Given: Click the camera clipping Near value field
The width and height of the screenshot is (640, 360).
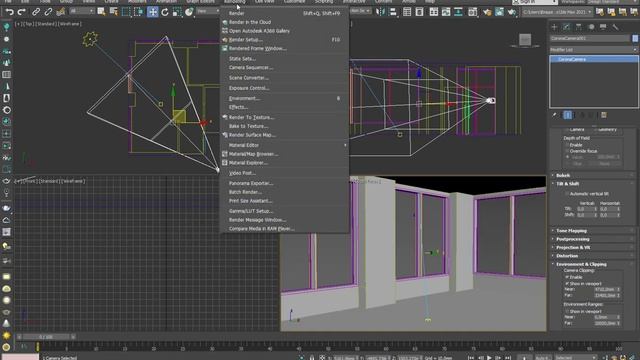Looking at the screenshot, I should 607,289.
